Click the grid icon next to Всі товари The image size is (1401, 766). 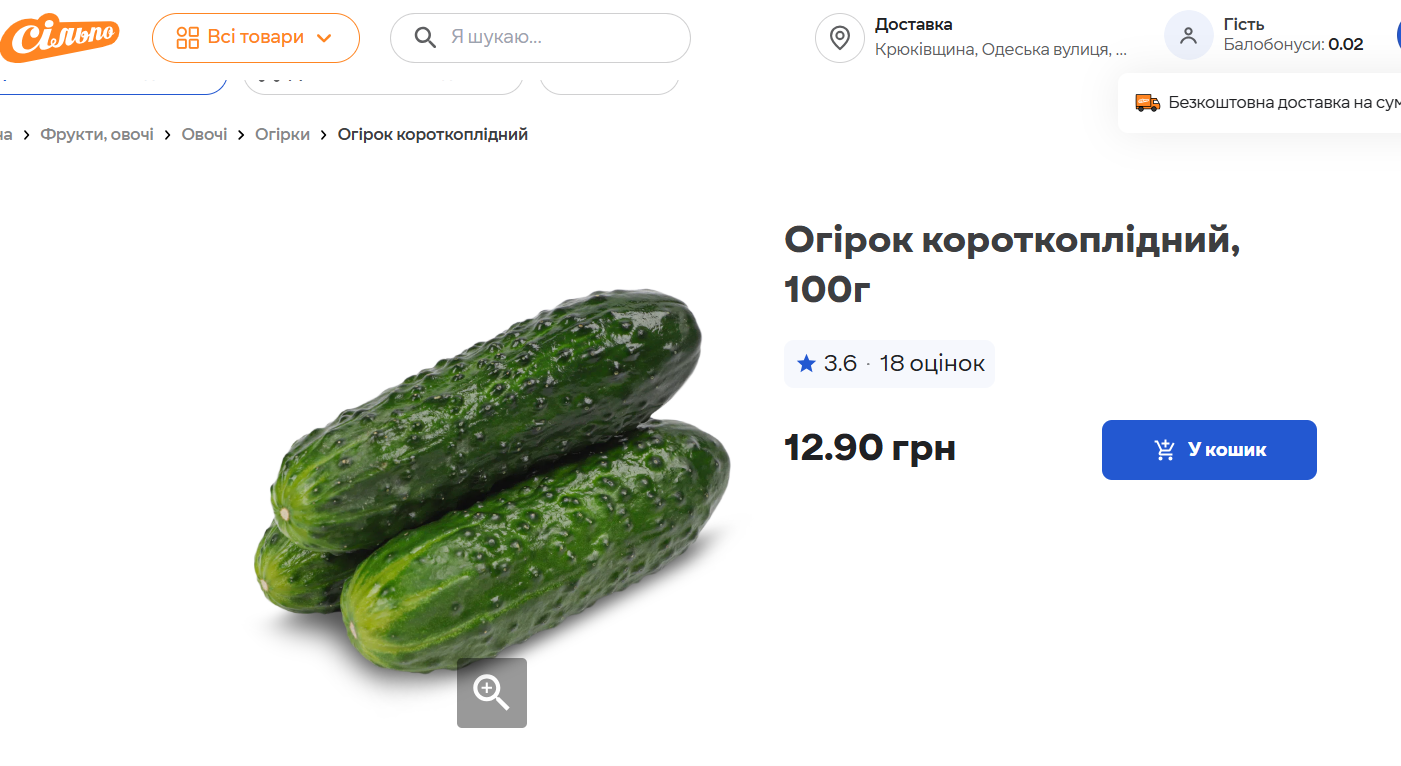coord(185,37)
